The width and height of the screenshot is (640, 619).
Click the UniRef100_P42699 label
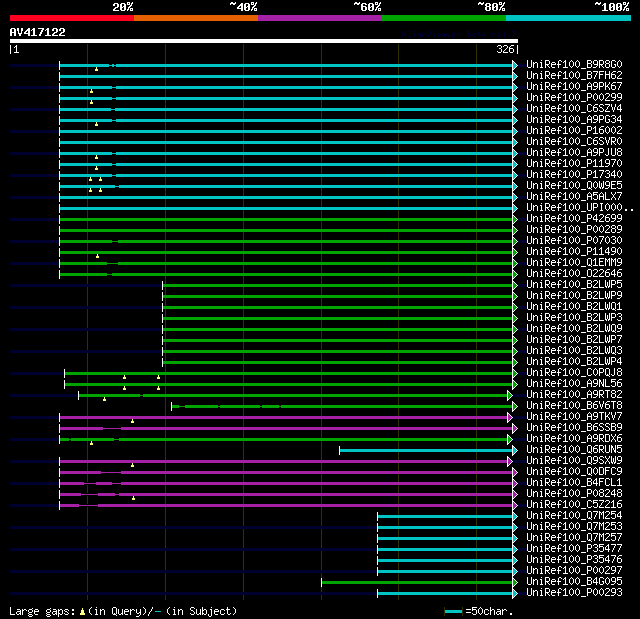tap(574, 219)
